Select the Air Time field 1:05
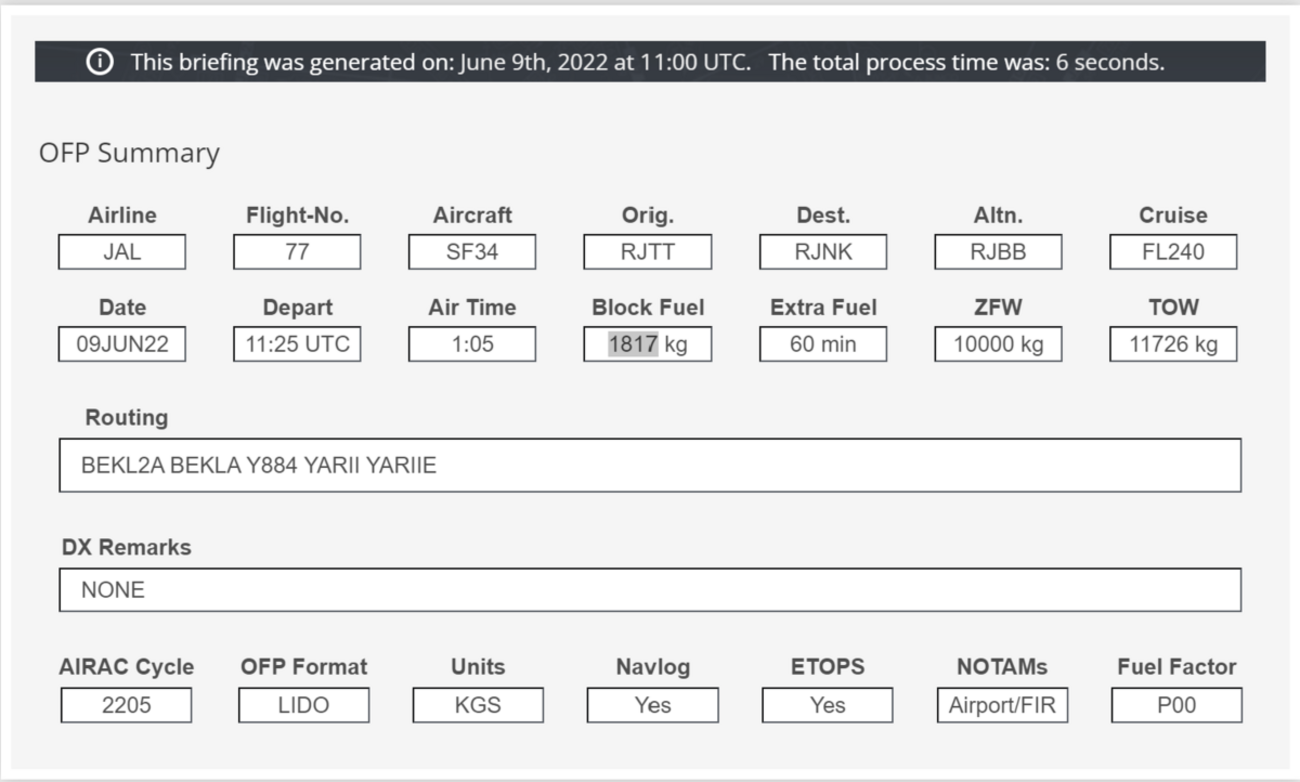The image size is (1300, 782). 472,344
